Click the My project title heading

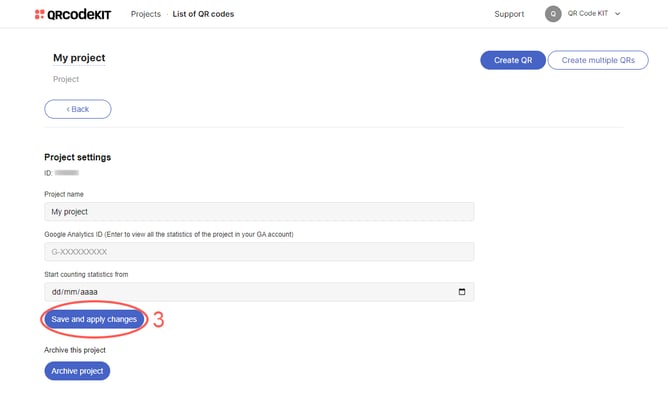(79, 58)
